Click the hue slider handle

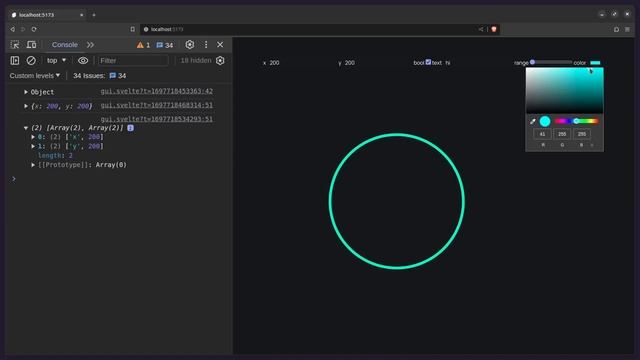pyautogui.click(x=576, y=121)
